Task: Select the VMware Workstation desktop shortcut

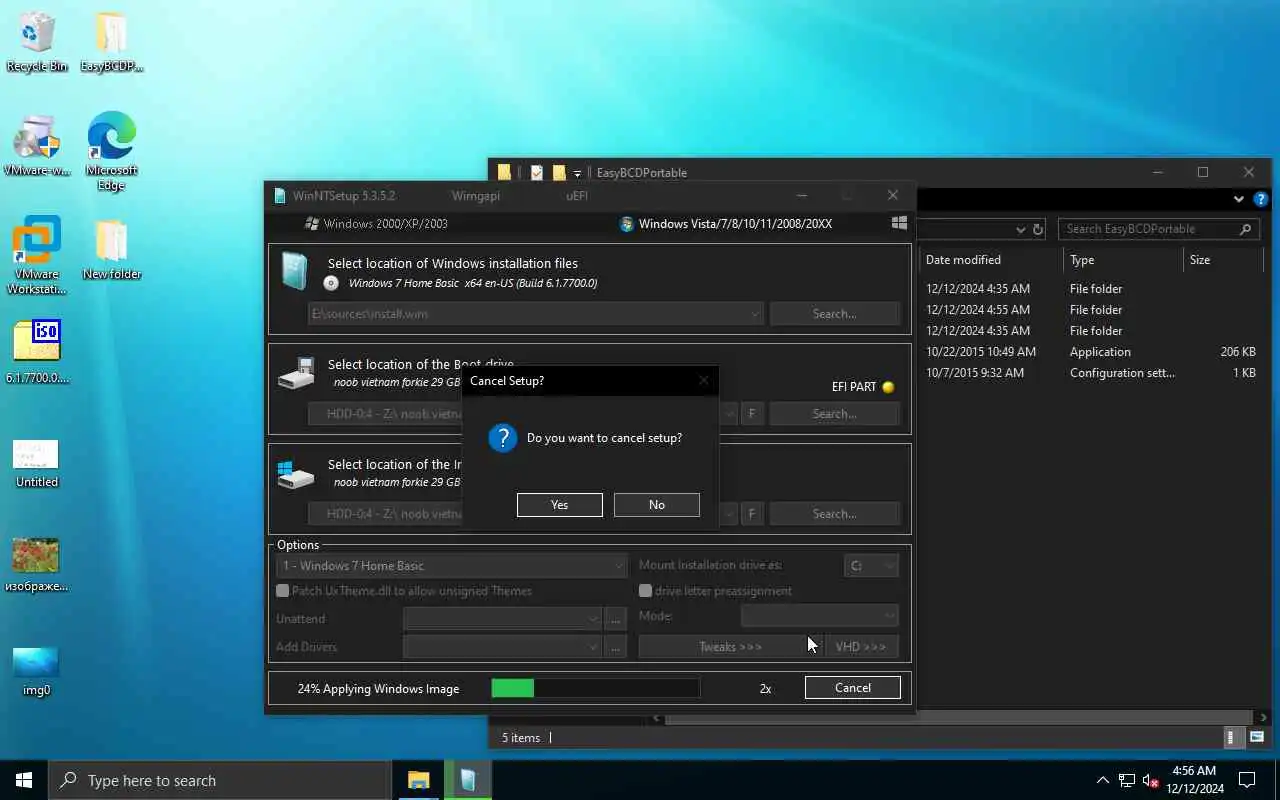Action: coord(37,255)
